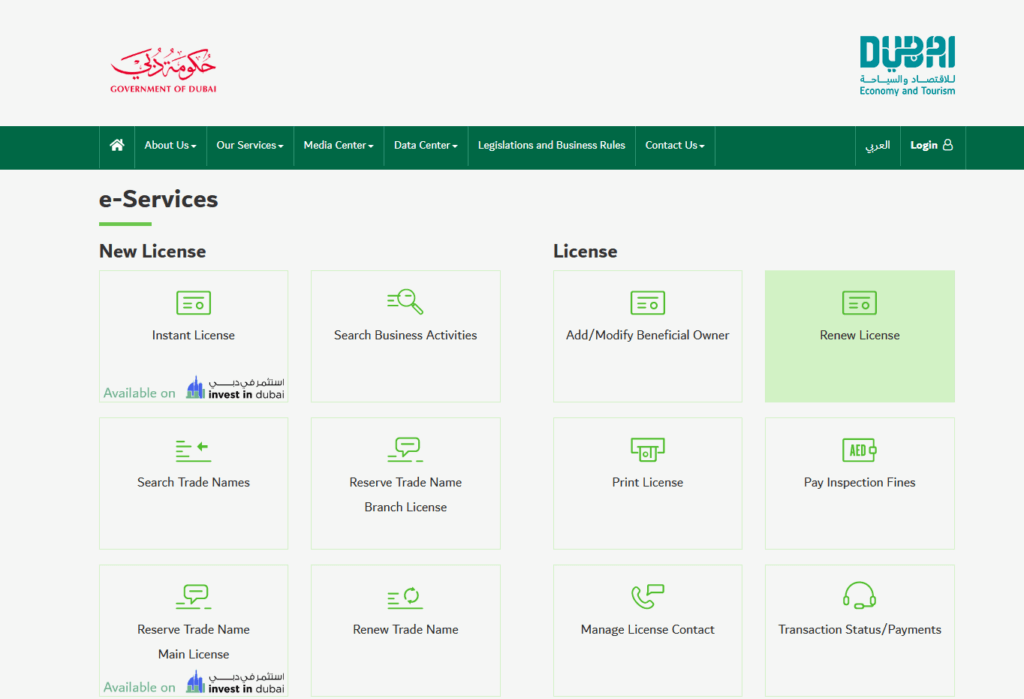The width and height of the screenshot is (1024, 699).
Task: Select Legislations and Business Rules menu item
Action: tap(551, 146)
